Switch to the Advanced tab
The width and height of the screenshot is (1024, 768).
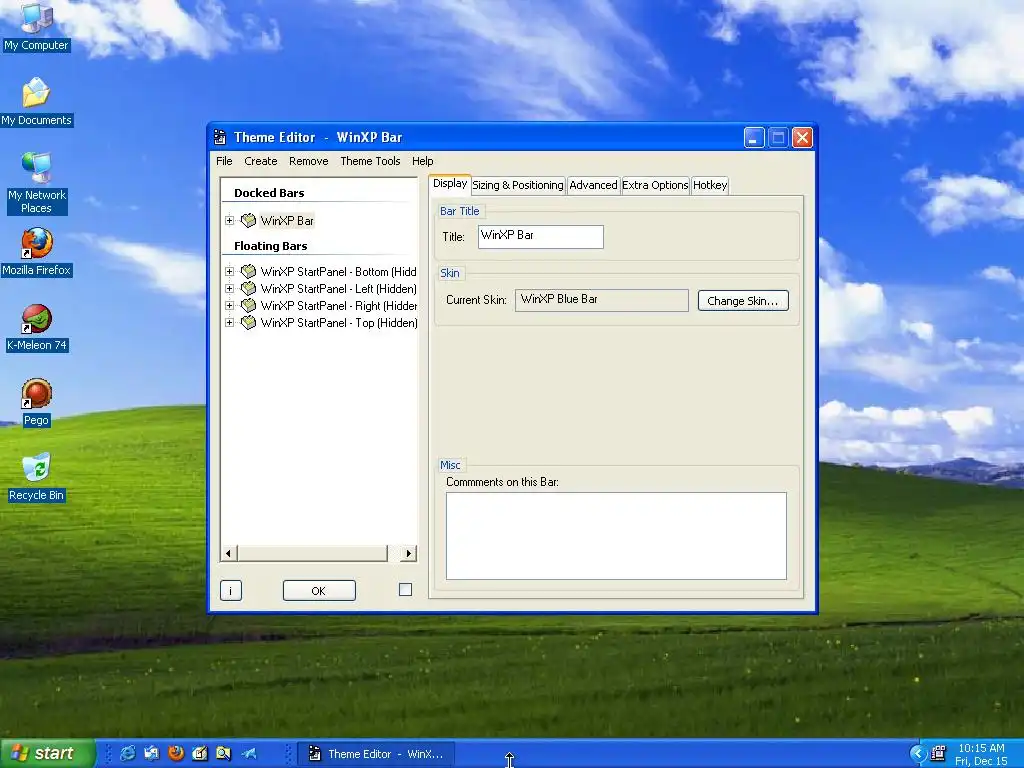pos(593,185)
